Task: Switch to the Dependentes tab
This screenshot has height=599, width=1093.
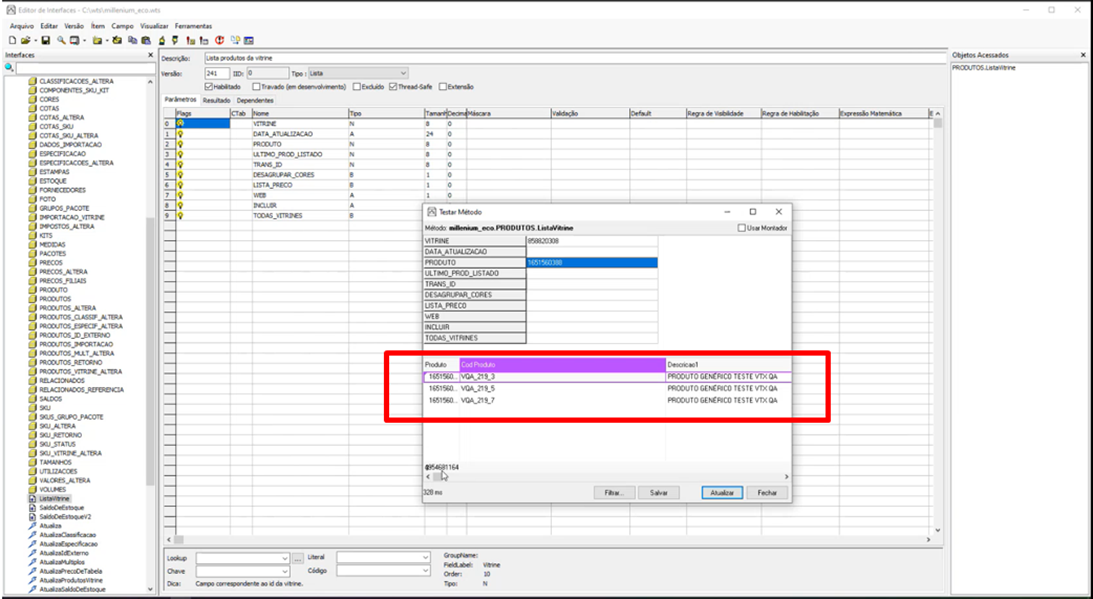Action: pyautogui.click(x=255, y=100)
